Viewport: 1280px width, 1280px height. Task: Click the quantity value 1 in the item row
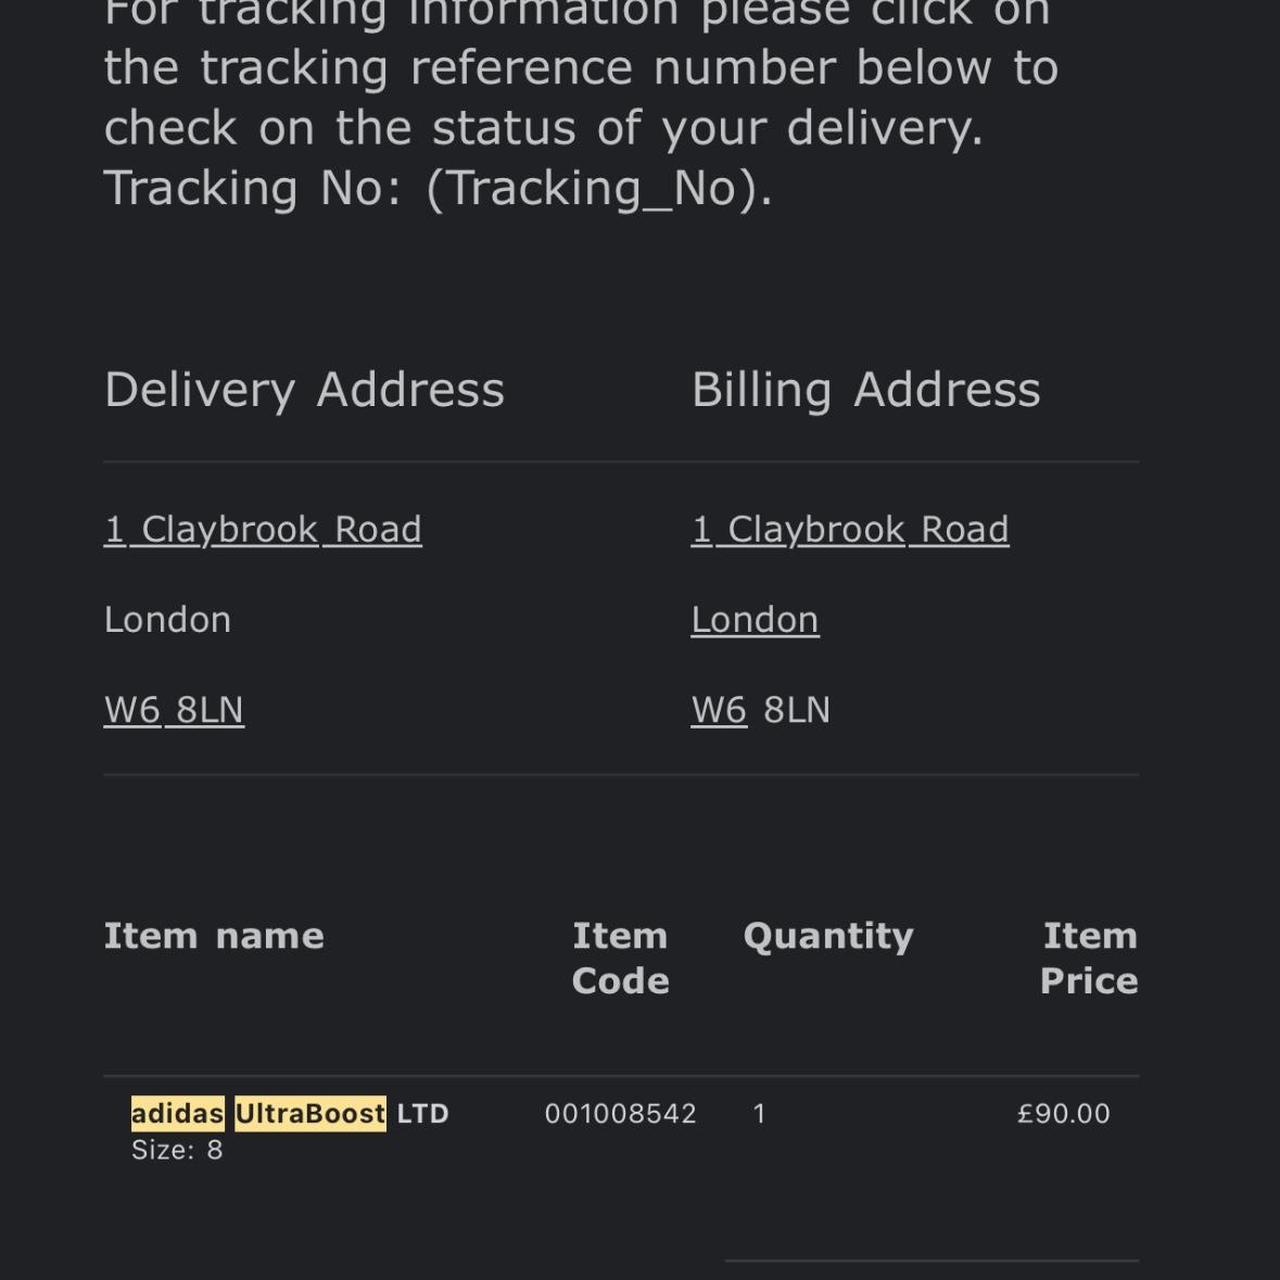tap(759, 1114)
